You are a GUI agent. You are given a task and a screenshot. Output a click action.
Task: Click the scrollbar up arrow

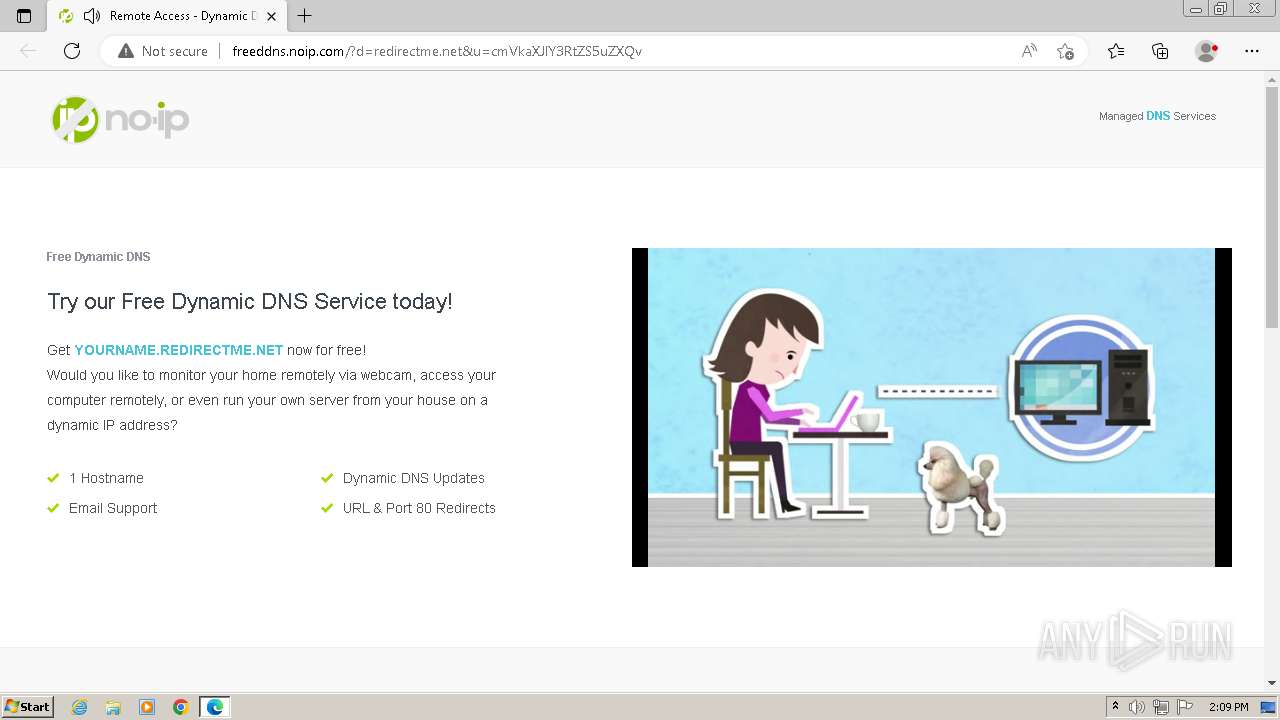click(1272, 79)
